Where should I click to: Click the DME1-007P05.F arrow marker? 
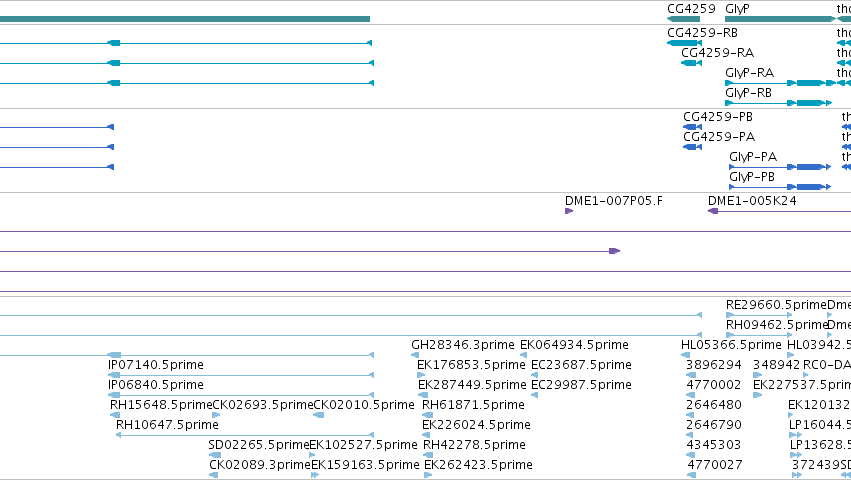click(x=569, y=211)
